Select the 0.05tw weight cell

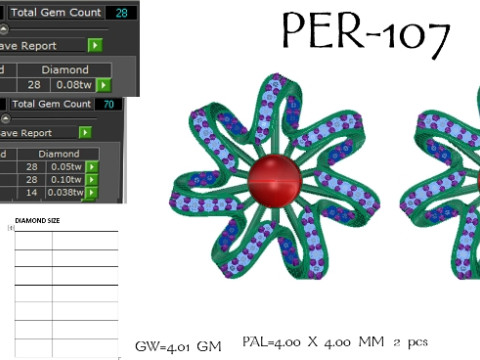(x=66, y=167)
